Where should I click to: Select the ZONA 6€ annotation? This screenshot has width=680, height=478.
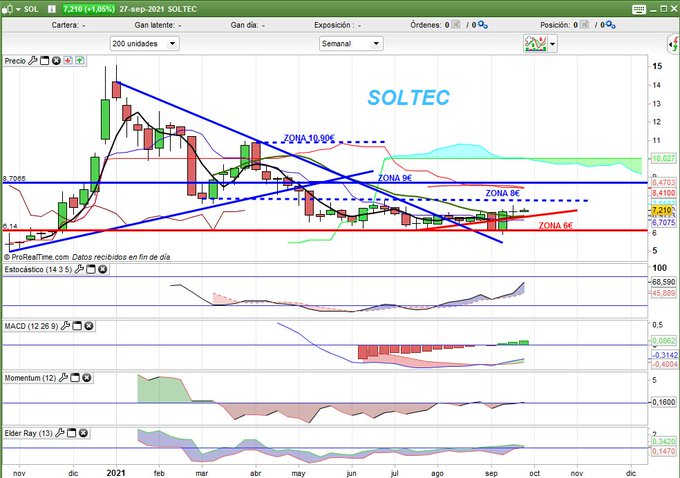(556, 226)
